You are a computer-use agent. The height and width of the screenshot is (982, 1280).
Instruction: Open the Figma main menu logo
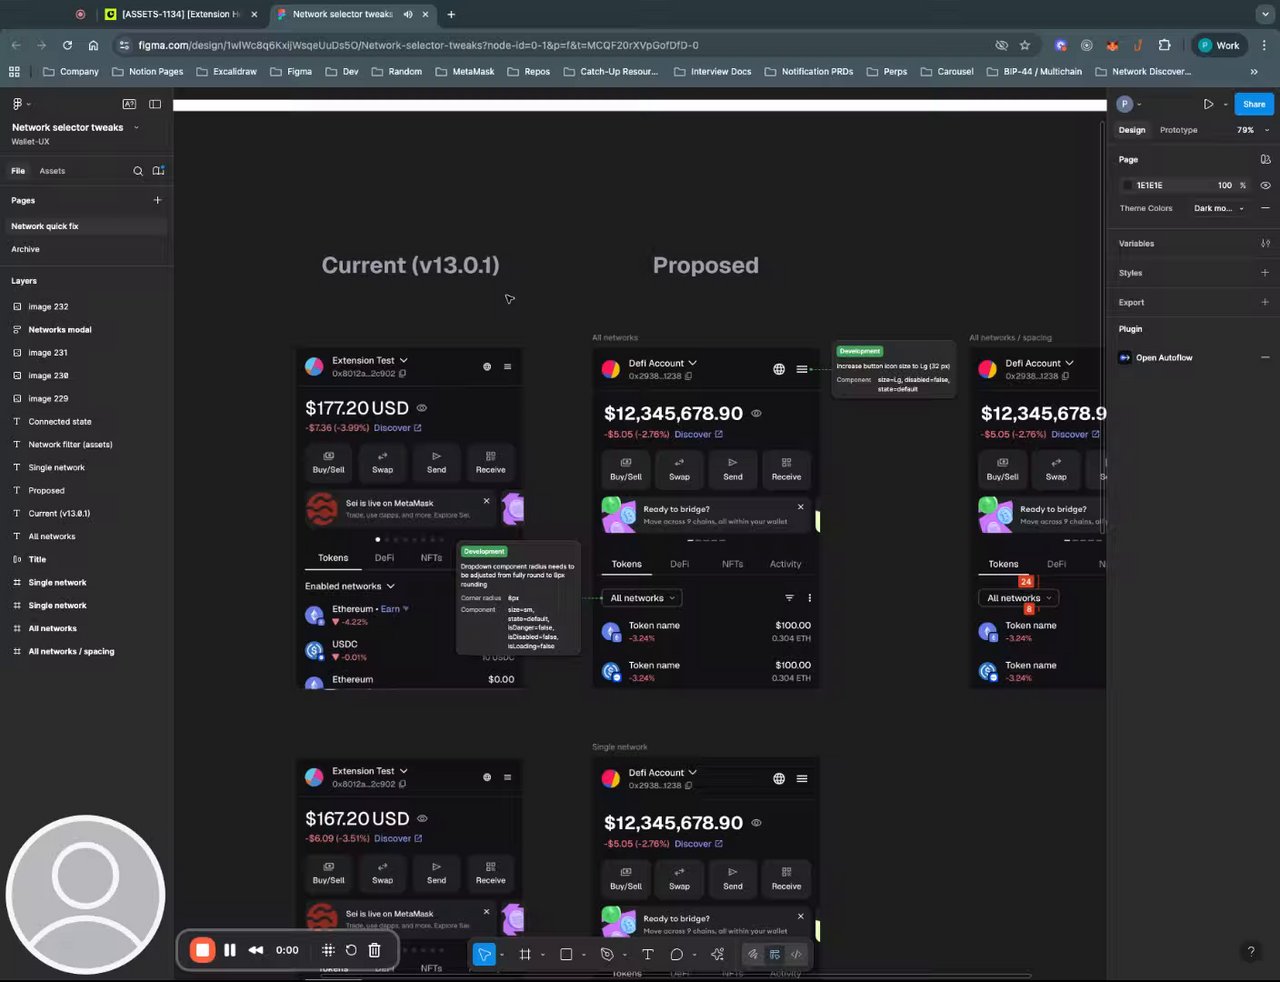pyautogui.click(x=17, y=104)
